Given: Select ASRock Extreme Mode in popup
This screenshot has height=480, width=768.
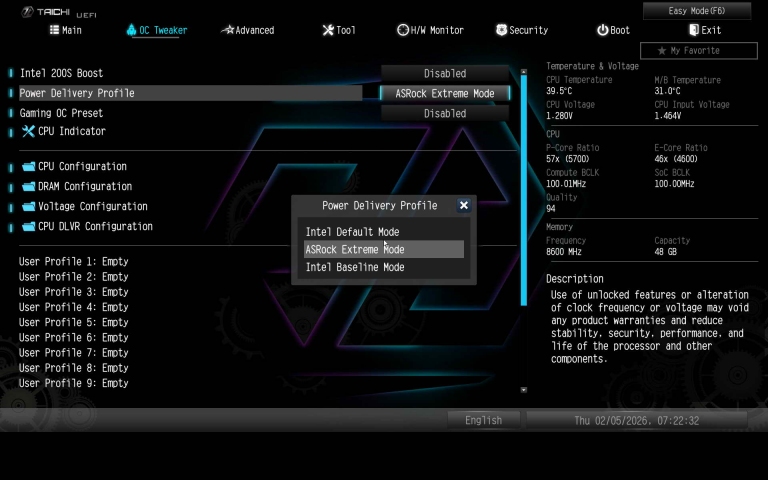Looking at the screenshot, I should coord(355,249).
